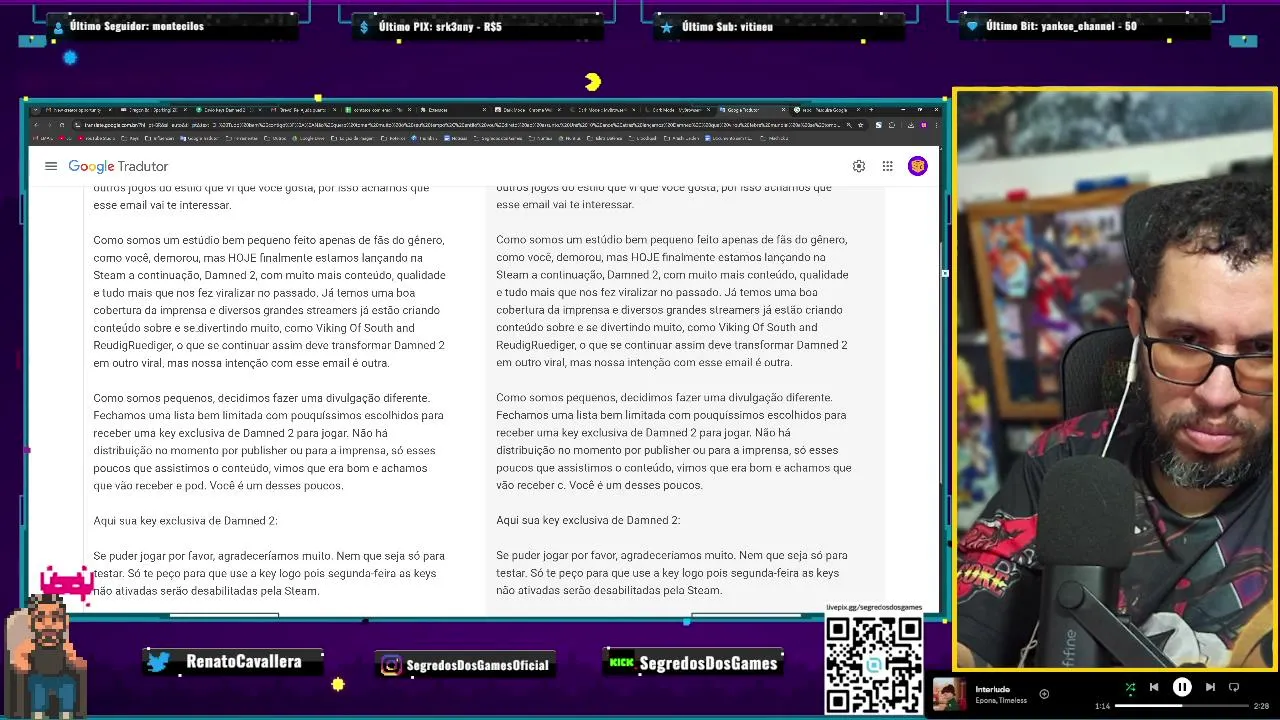Click the SegredosDosGamesOficial Instagram label
The width and height of the screenshot is (1280, 720).
click(465, 664)
